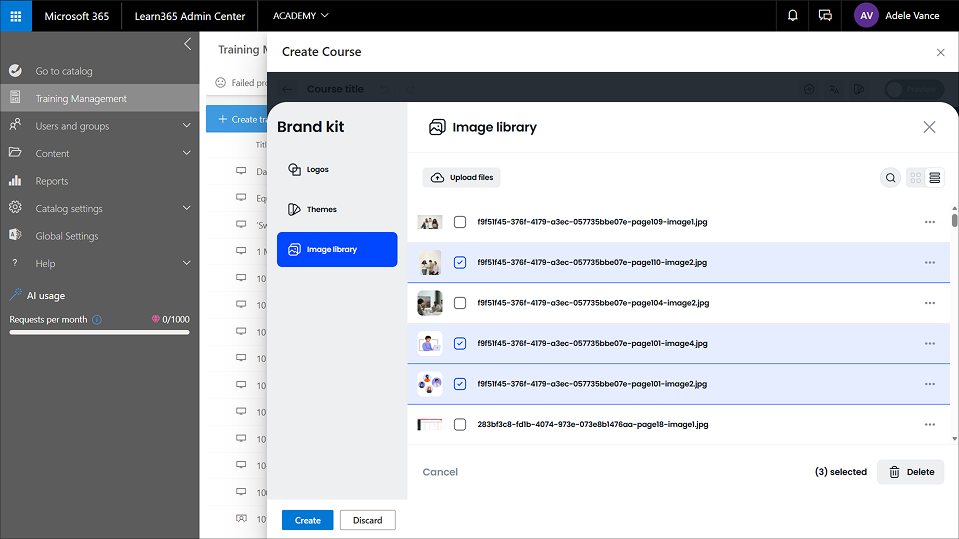
Task: Switch to list view in Image library
Action: [935, 178]
